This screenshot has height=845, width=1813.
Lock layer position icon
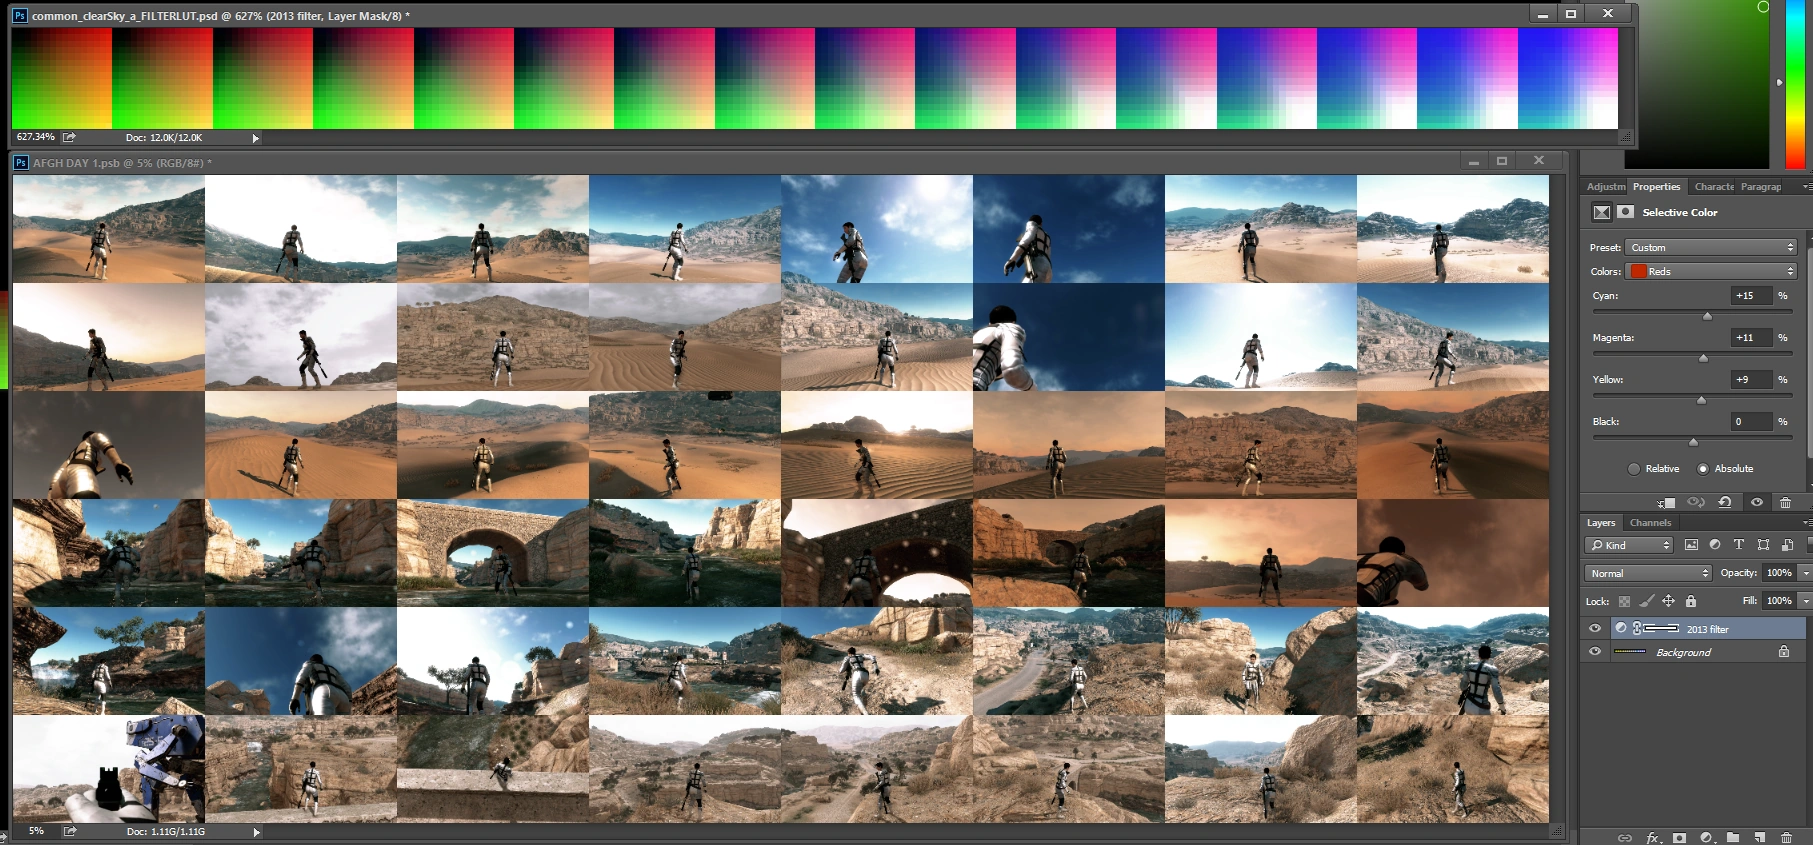coord(1668,601)
